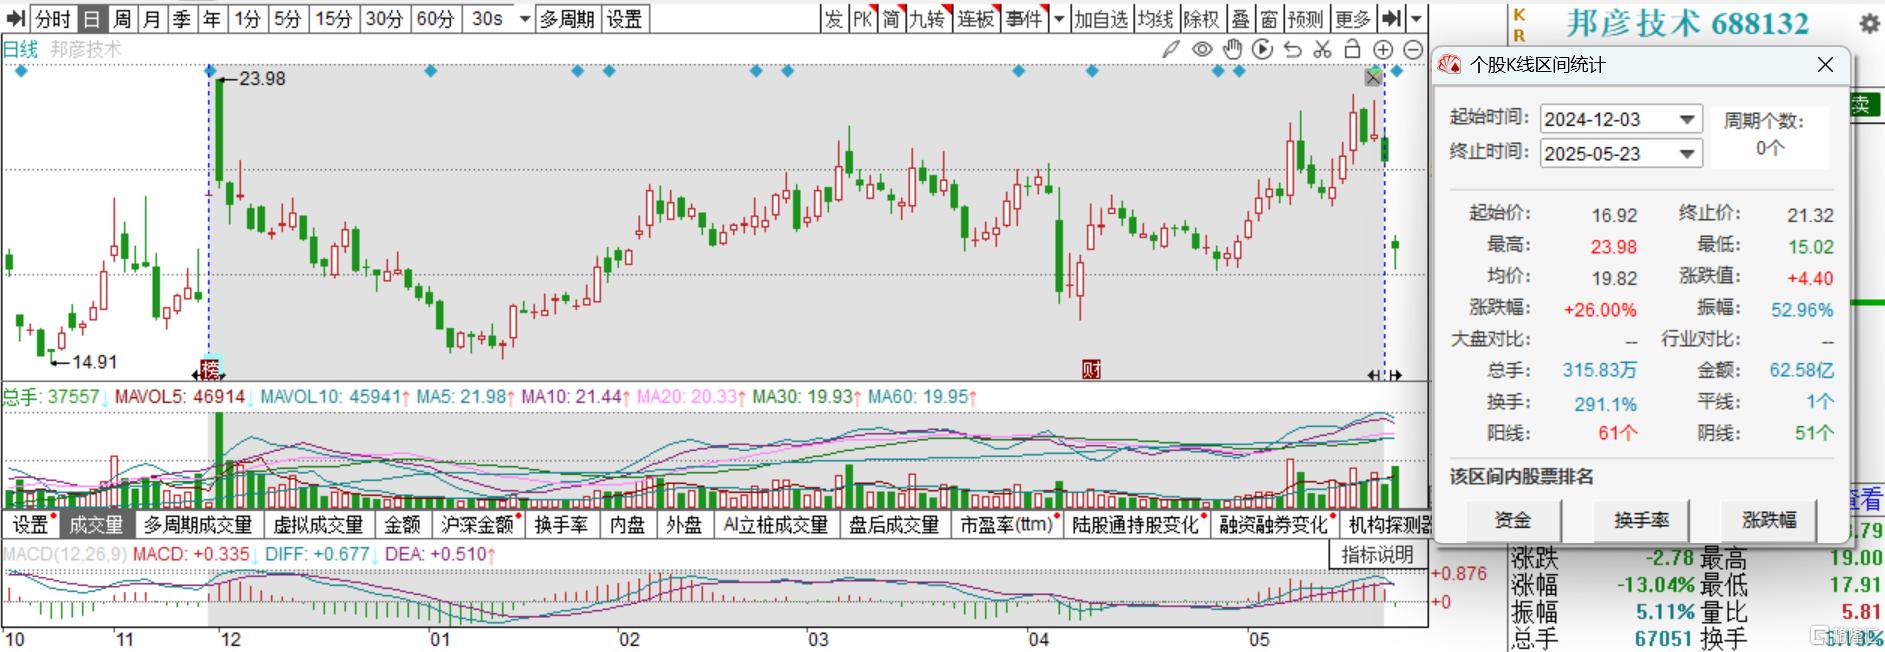Viewport: 1885px width, 652px height.
Task: Select the 季 quarterly period
Action: tap(181, 19)
